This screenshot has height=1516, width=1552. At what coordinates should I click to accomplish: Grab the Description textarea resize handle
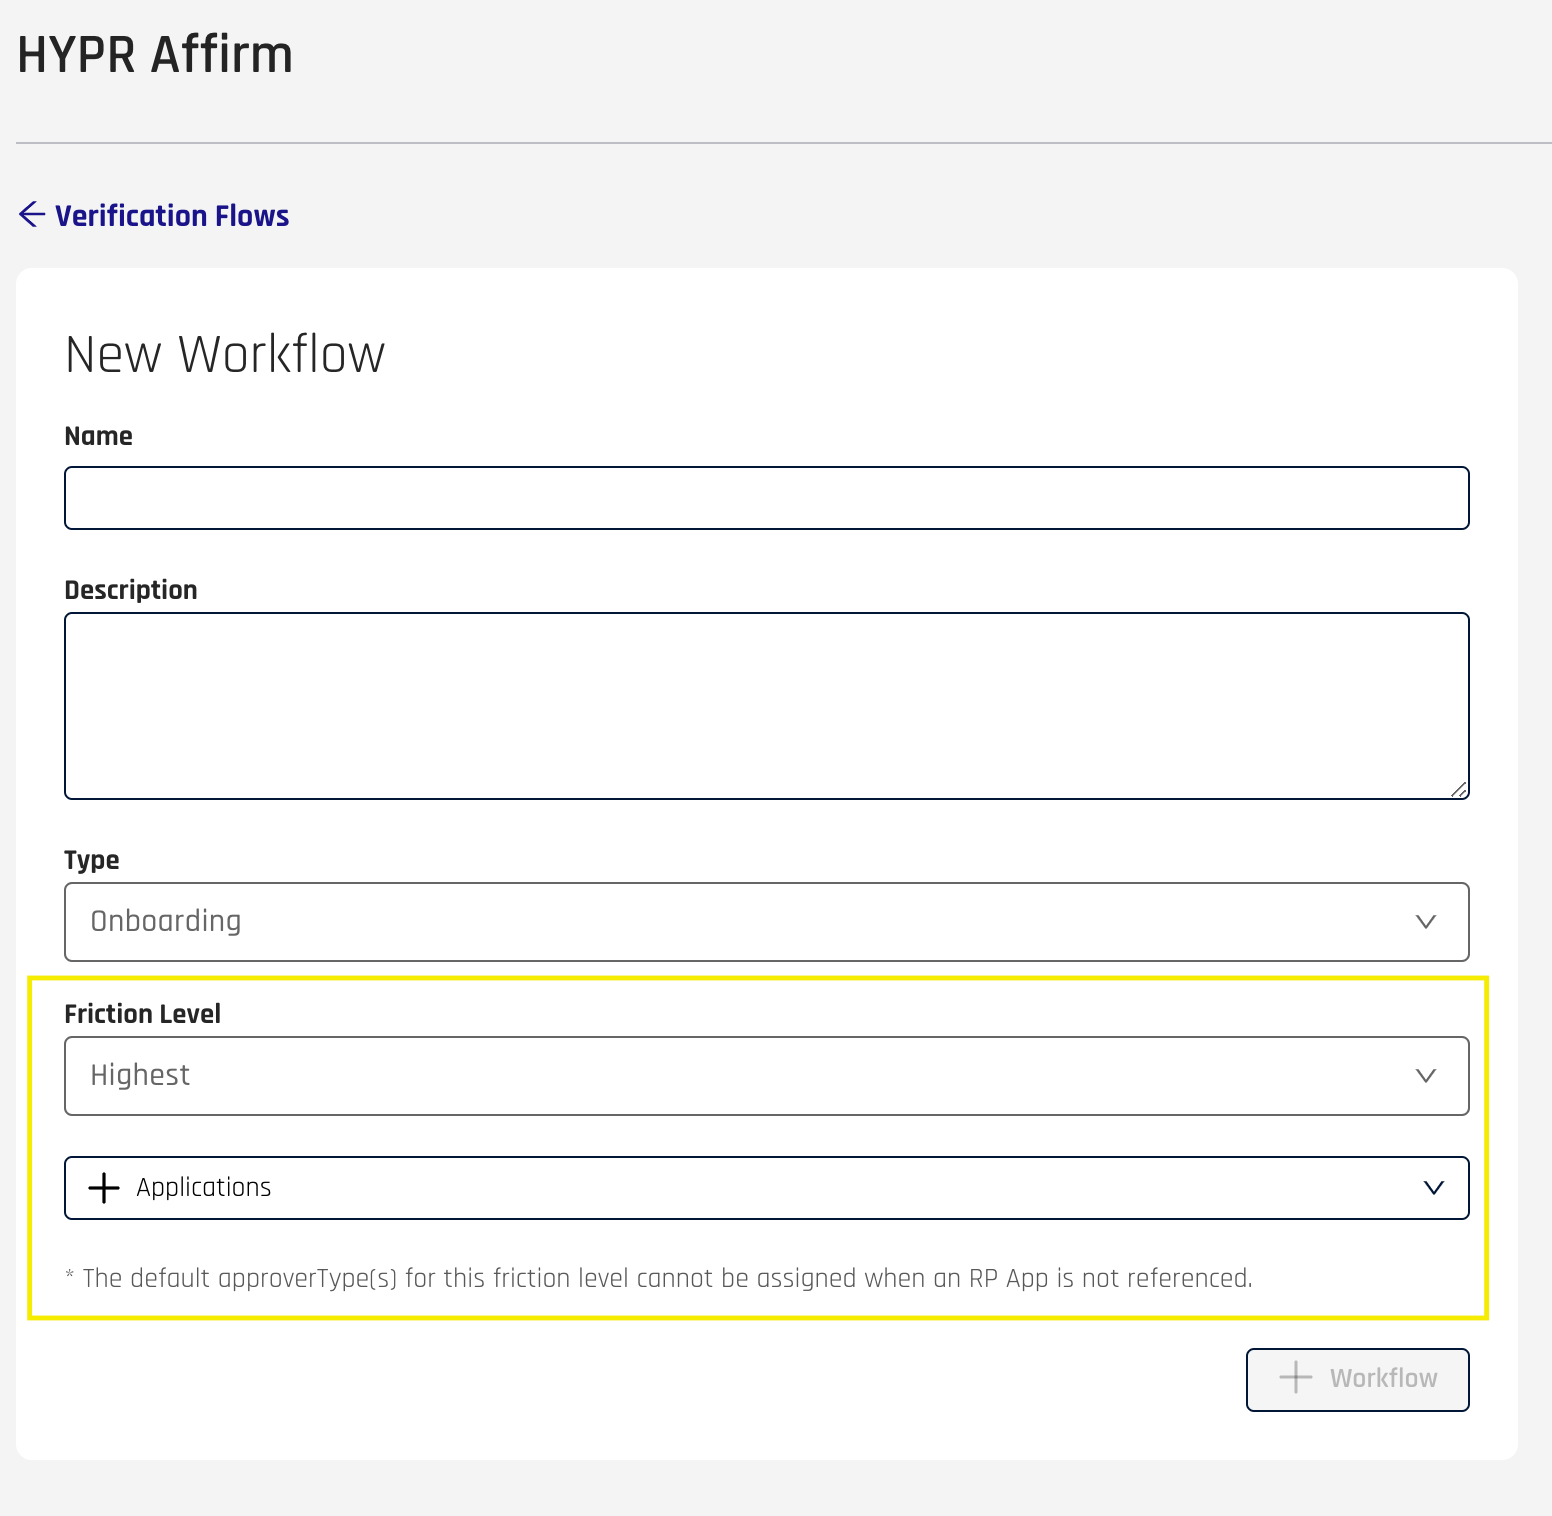point(1459,790)
